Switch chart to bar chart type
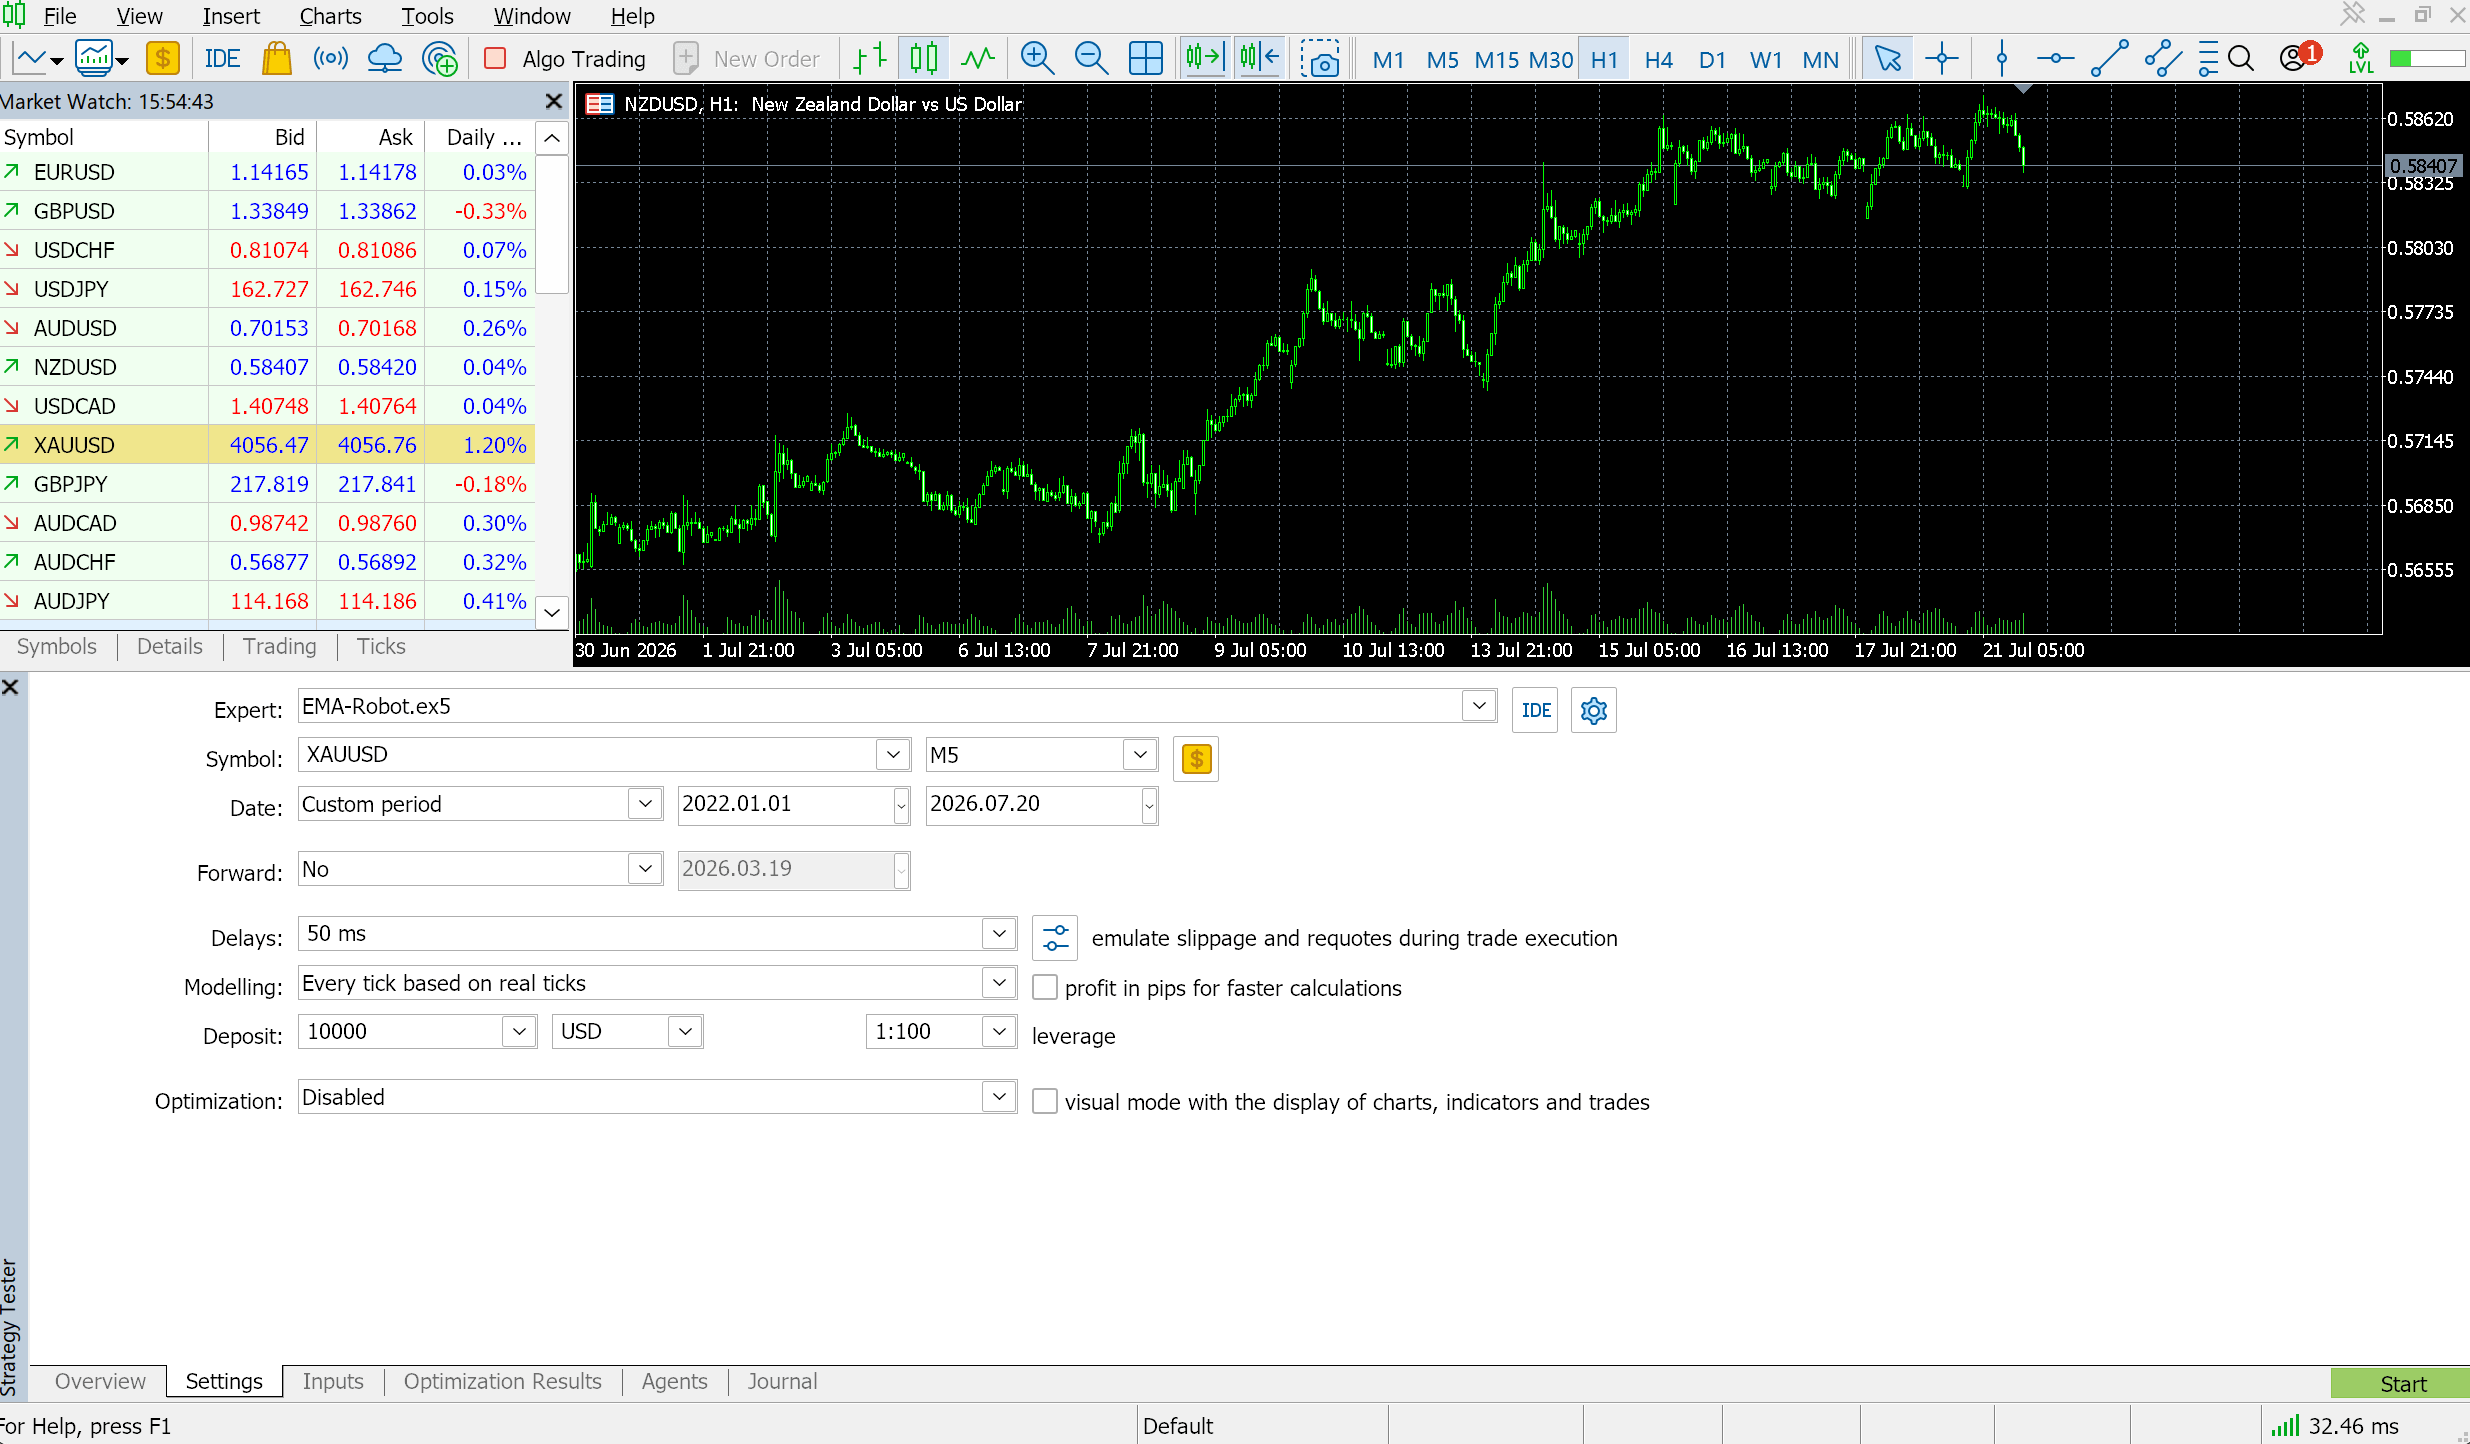 click(870, 59)
